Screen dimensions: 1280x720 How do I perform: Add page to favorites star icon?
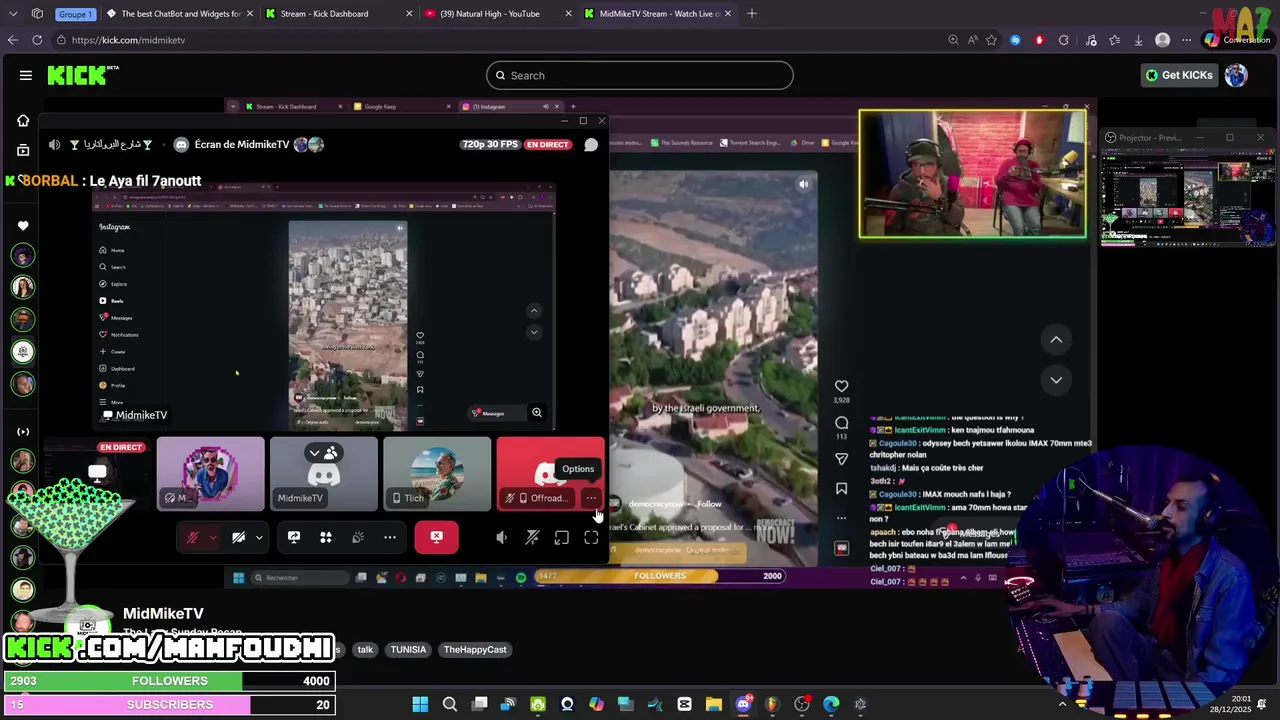tap(991, 40)
